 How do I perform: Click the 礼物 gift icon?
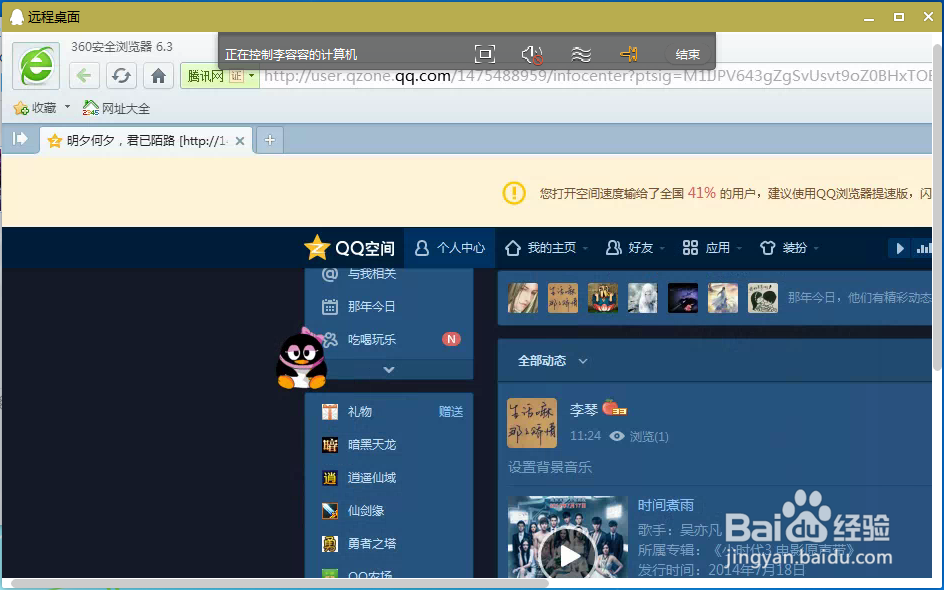[330, 412]
